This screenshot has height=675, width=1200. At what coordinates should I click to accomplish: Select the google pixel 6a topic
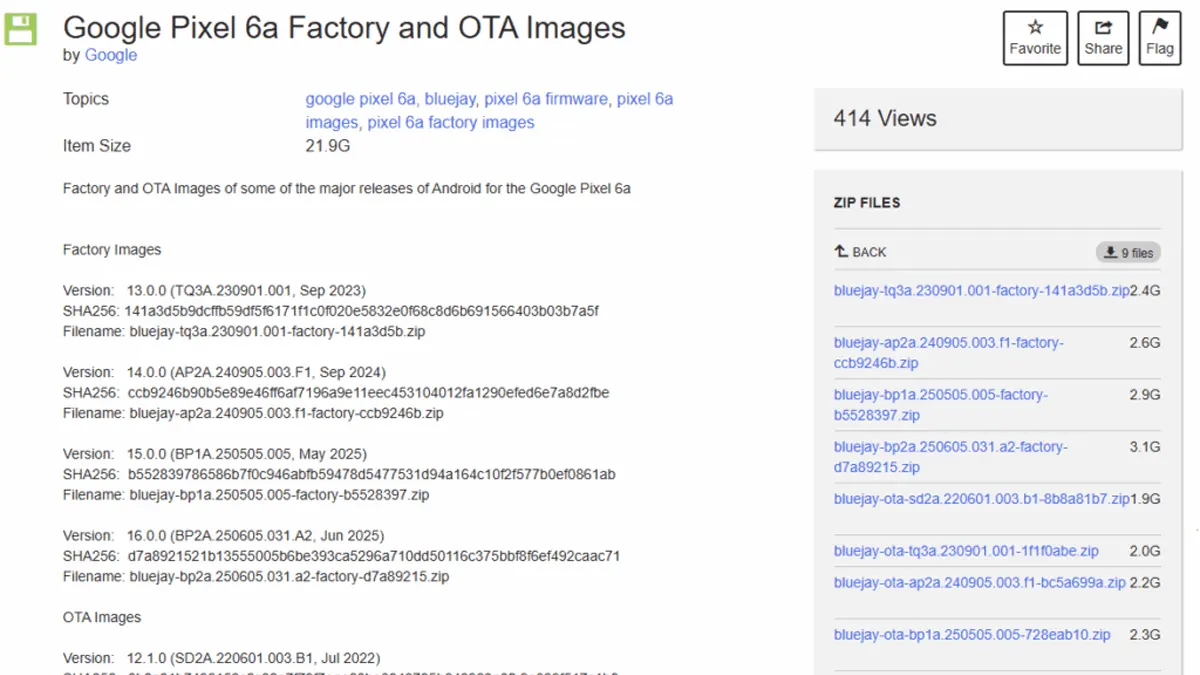[x=363, y=99]
